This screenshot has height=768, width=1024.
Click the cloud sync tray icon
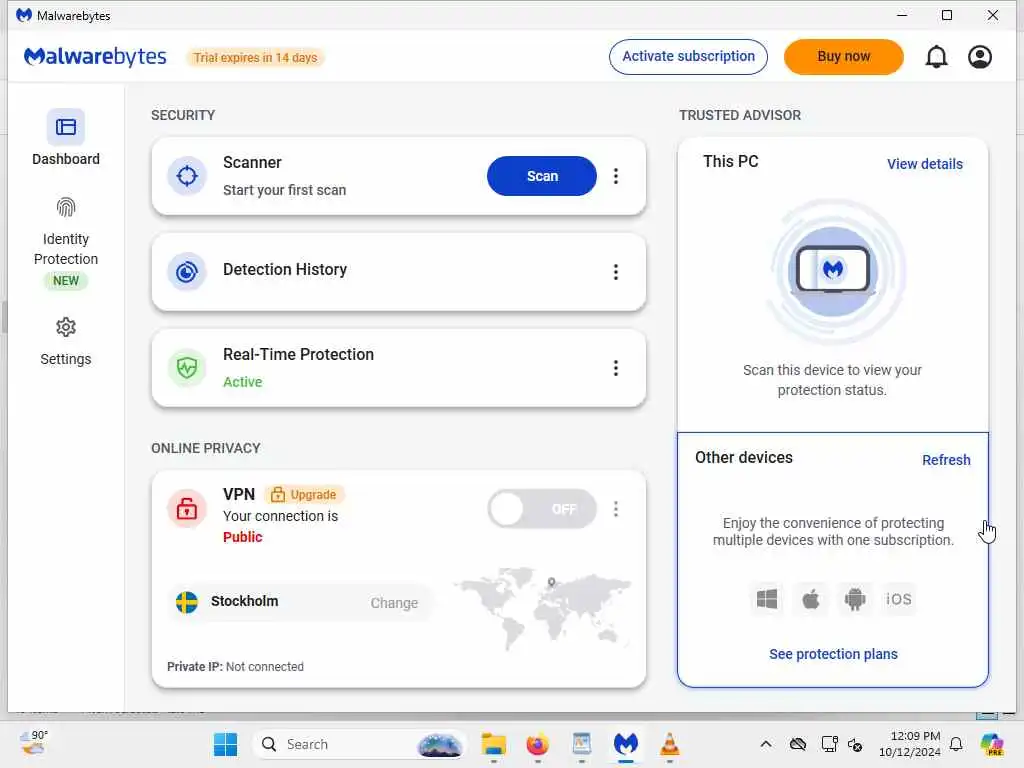coord(798,744)
